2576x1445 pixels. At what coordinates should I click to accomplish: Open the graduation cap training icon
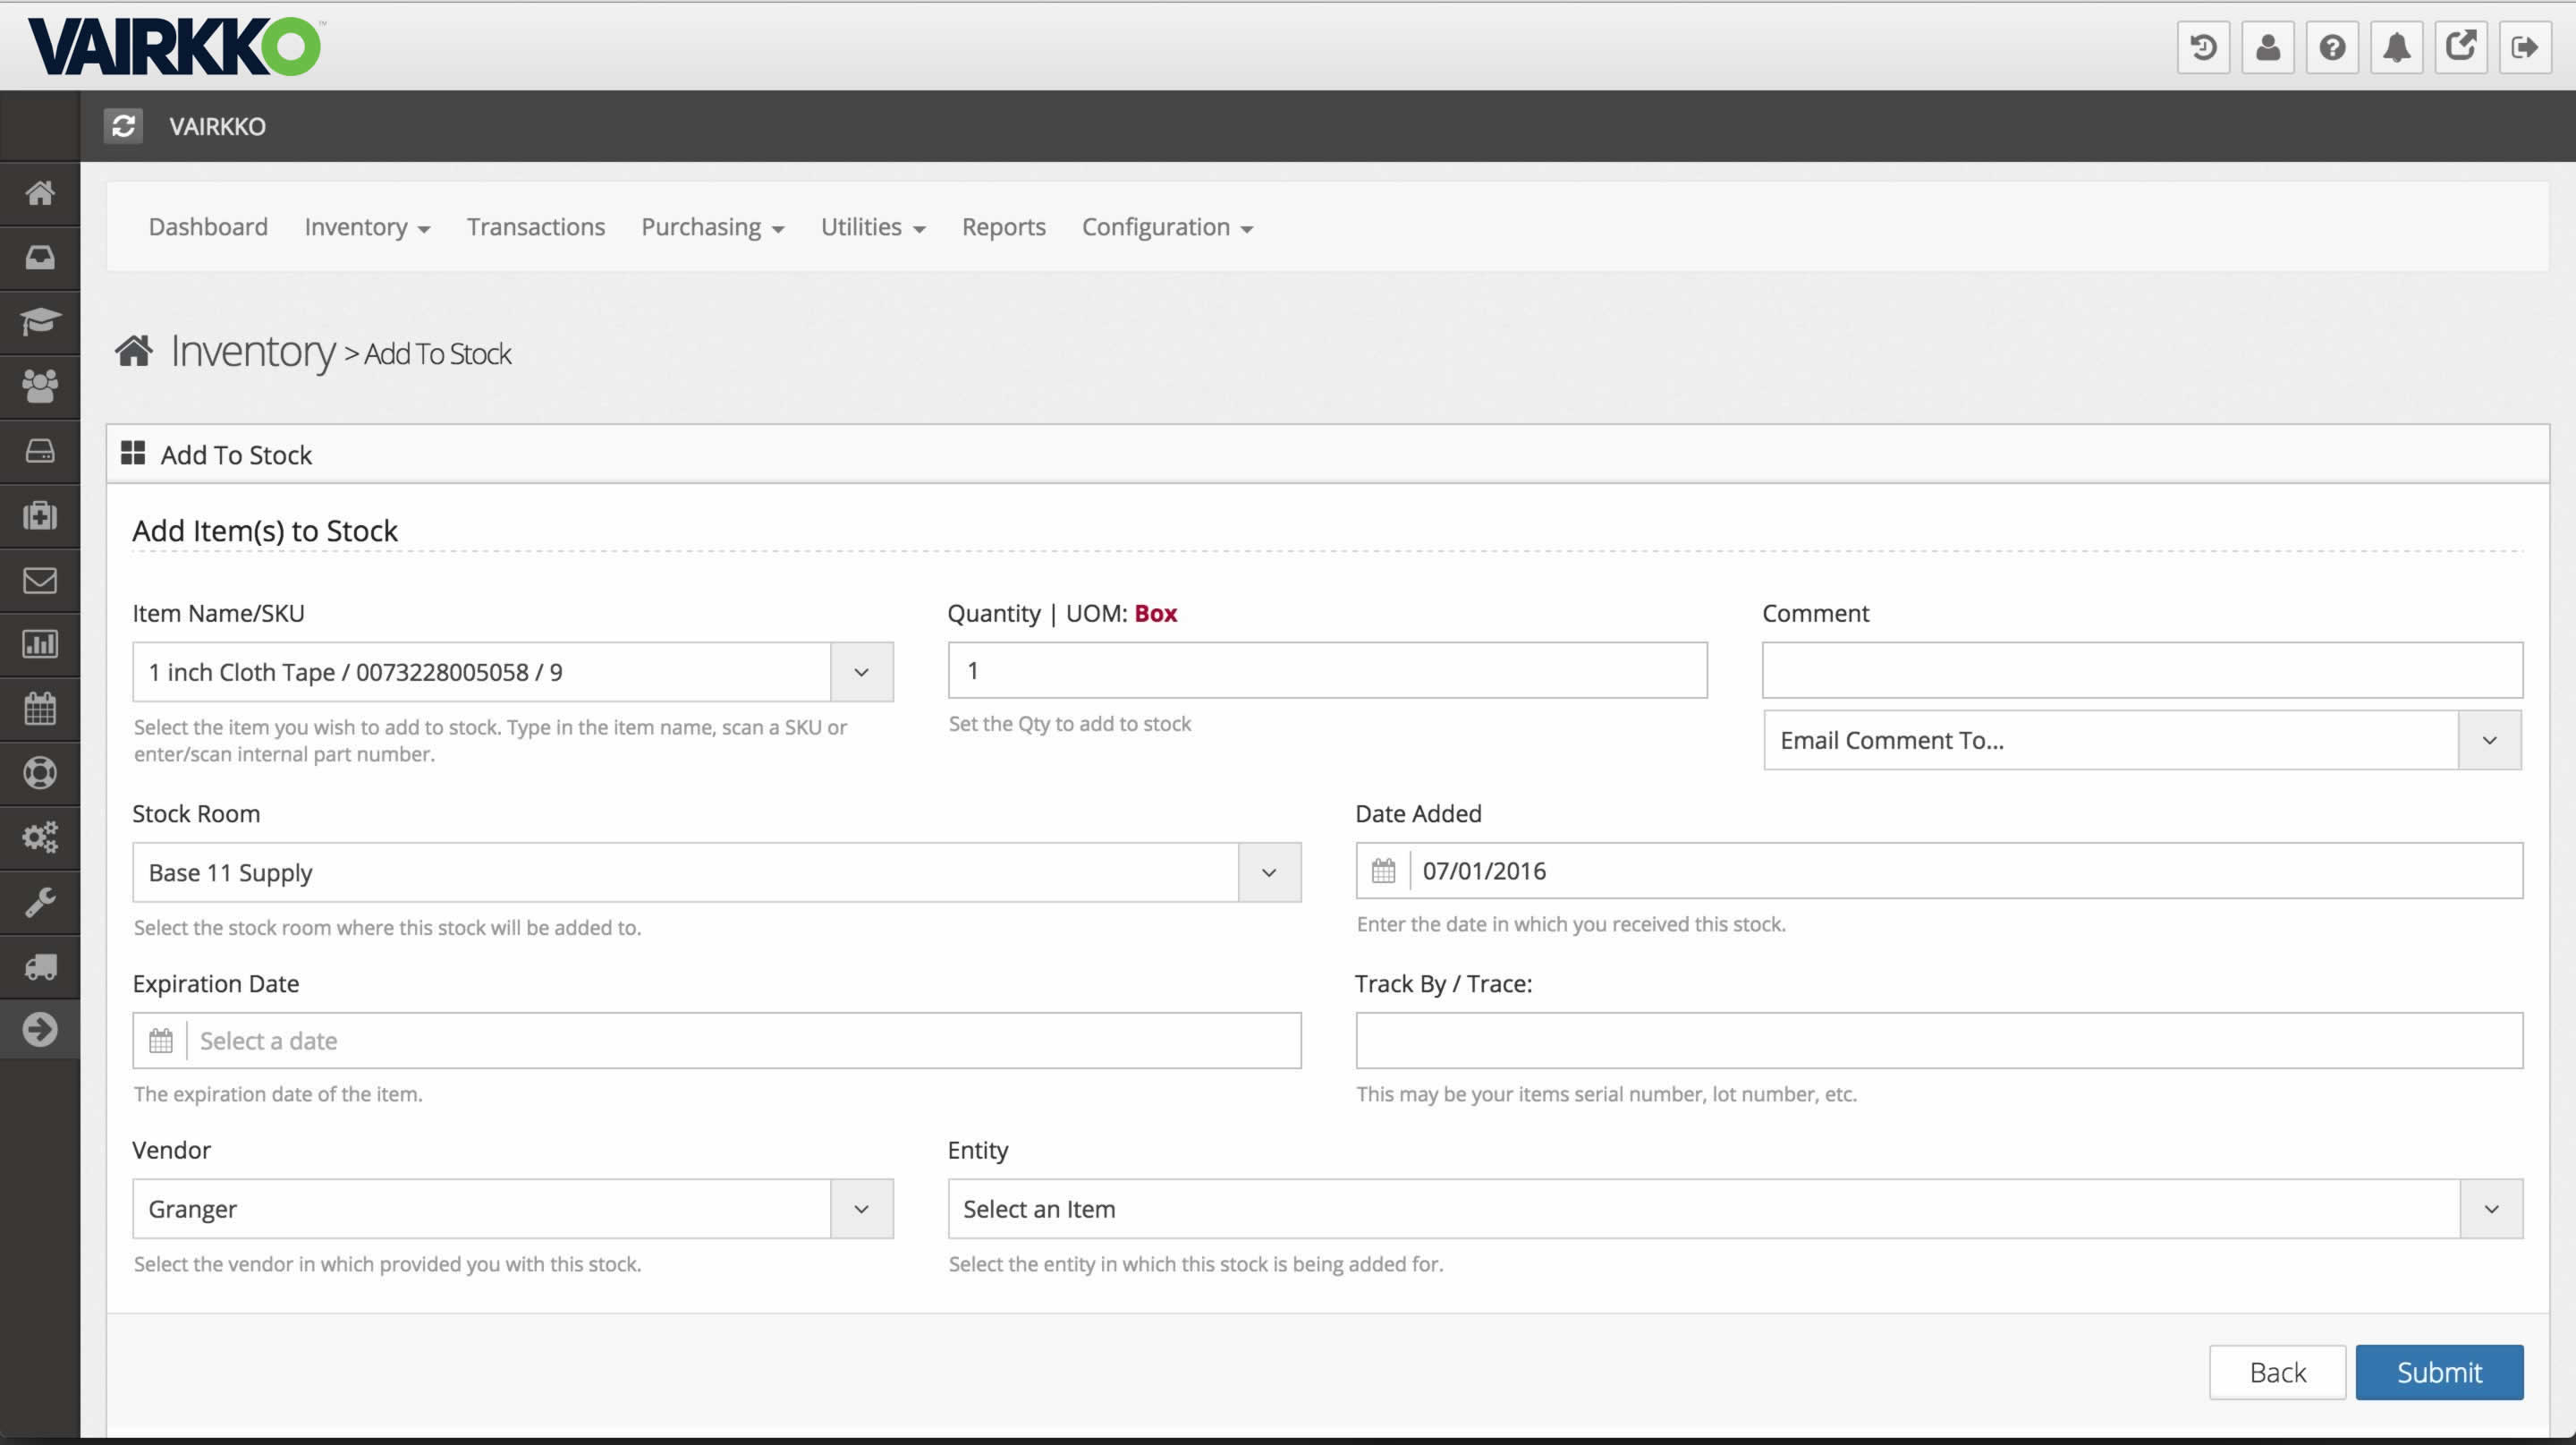pyautogui.click(x=40, y=322)
